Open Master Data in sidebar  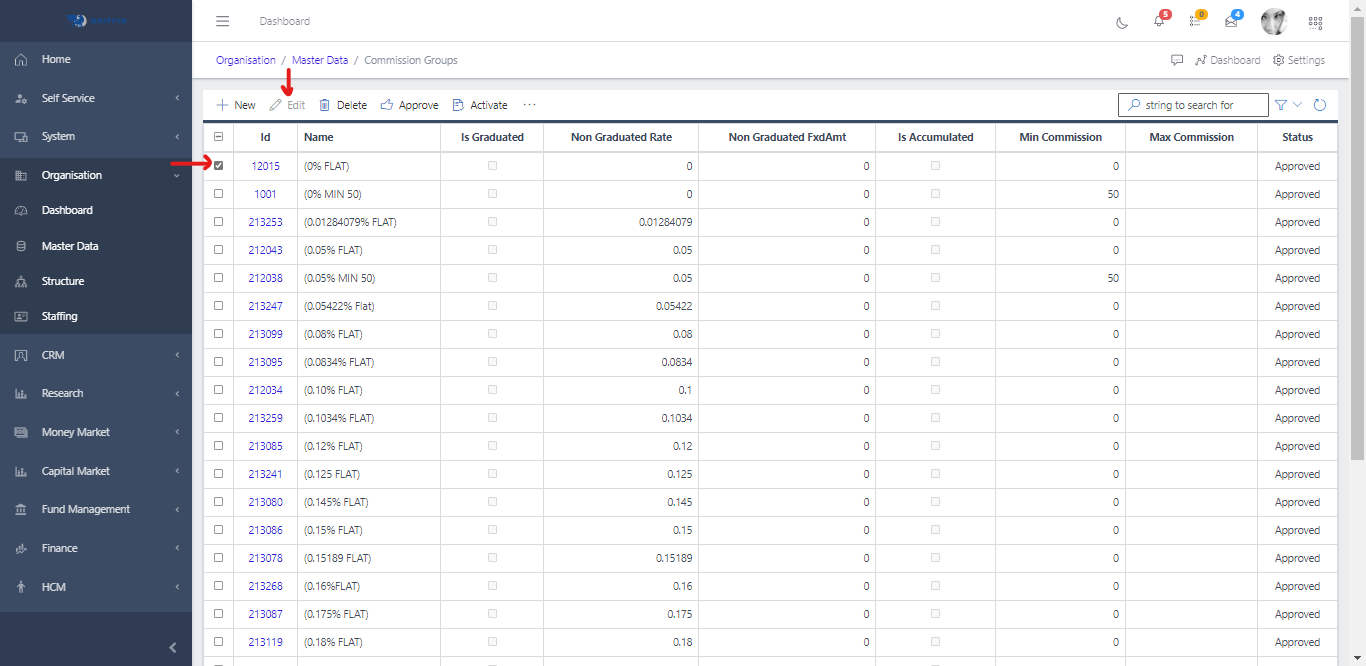pos(70,246)
